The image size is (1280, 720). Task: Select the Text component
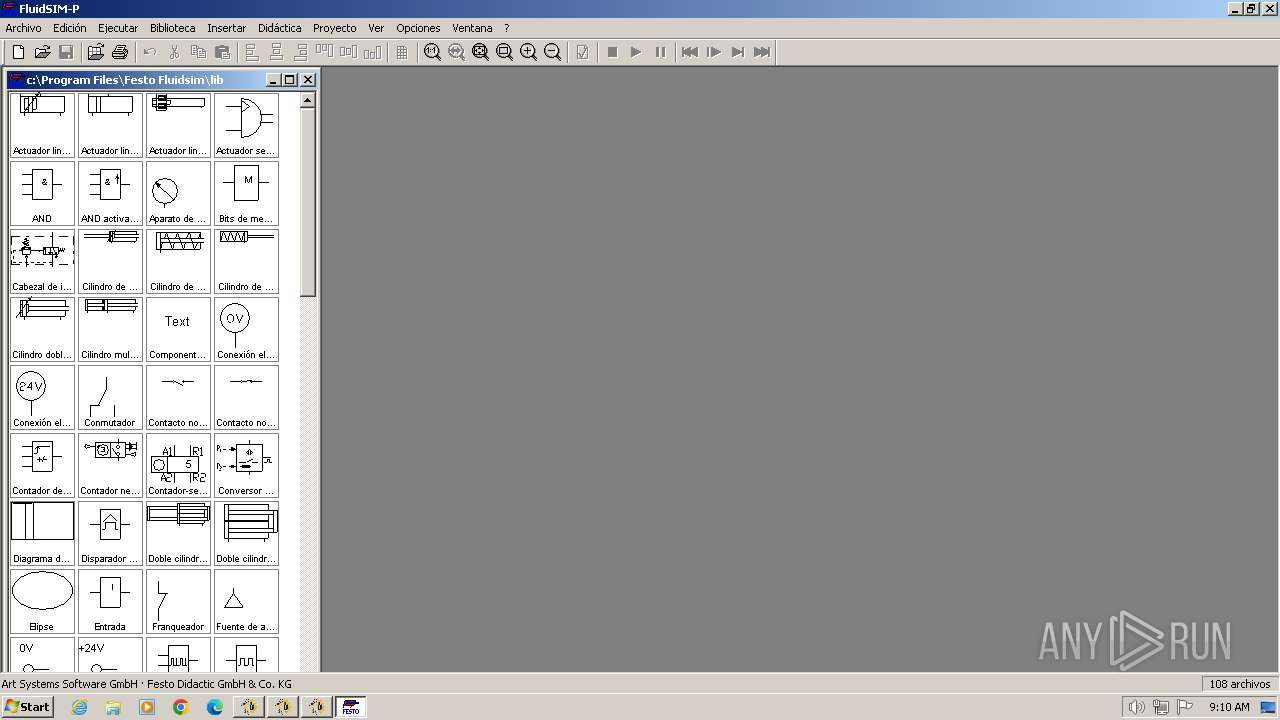[x=178, y=330]
